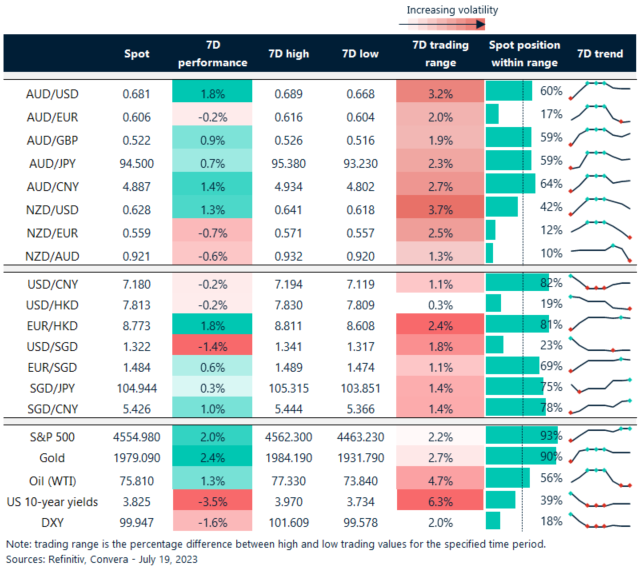Click the Spot position within range header
Screen dimensions: 638x566
pos(523,54)
